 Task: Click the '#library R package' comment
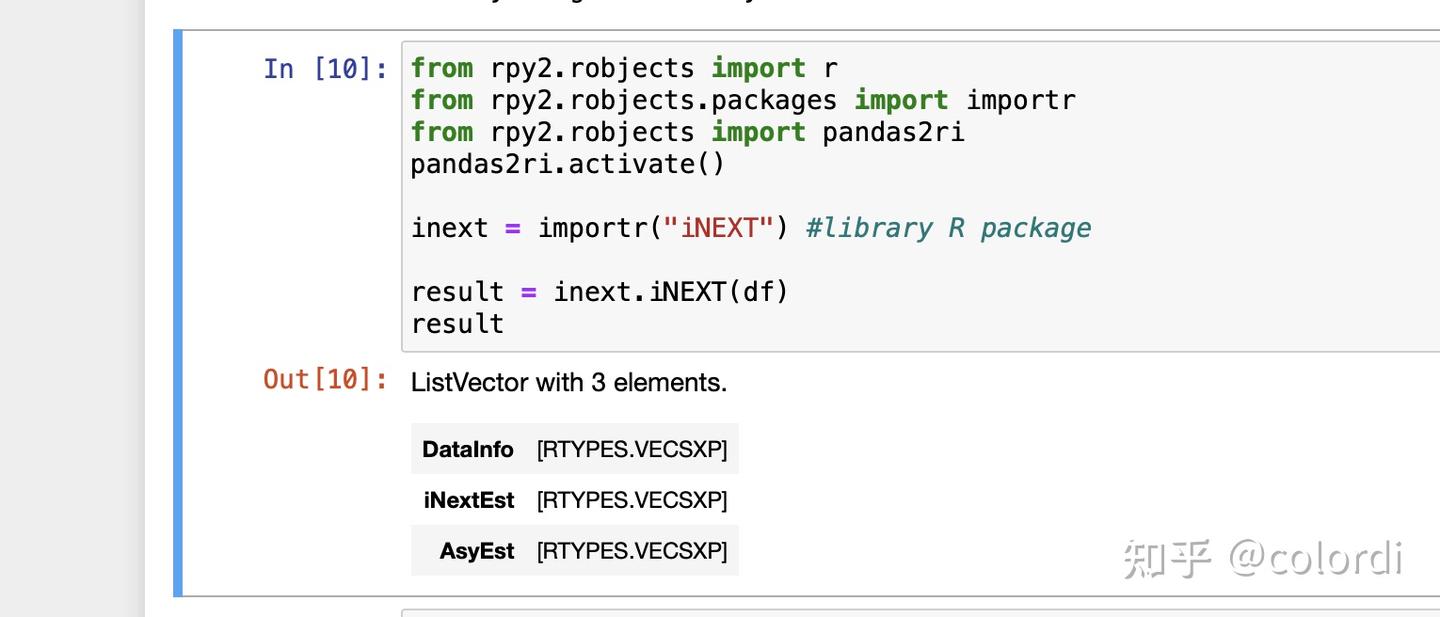tap(948, 228)
